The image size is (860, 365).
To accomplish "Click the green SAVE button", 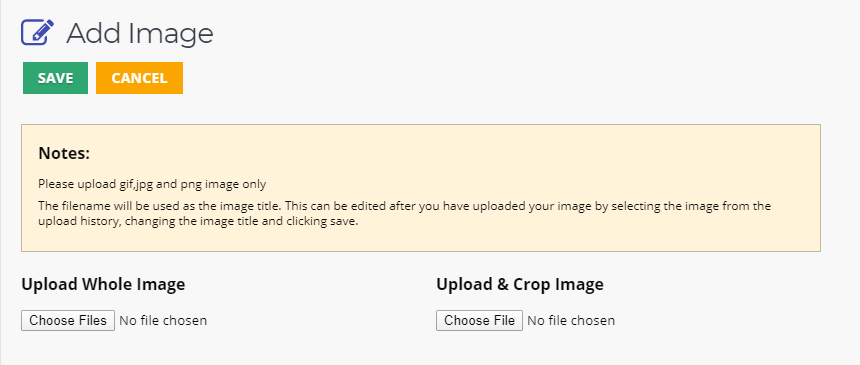I will pyautogui.click(x=55, y=78).
